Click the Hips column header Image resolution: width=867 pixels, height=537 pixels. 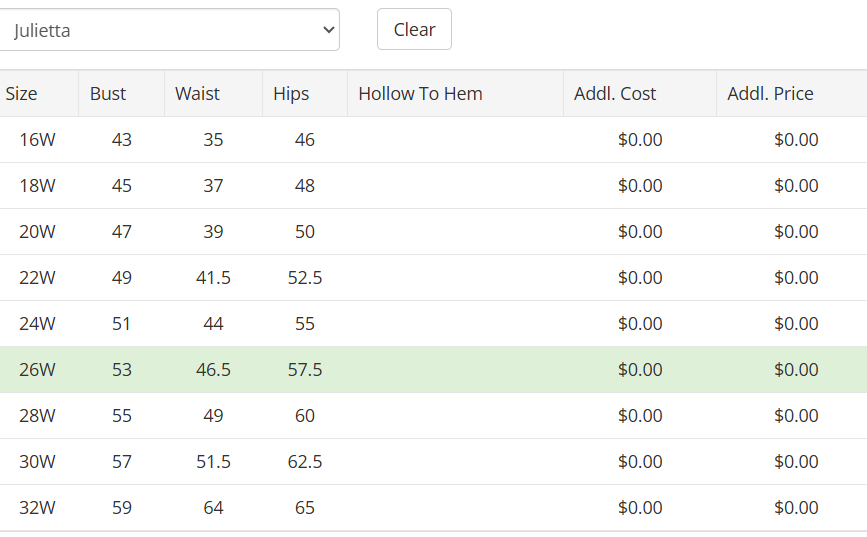tap(305, 93)
